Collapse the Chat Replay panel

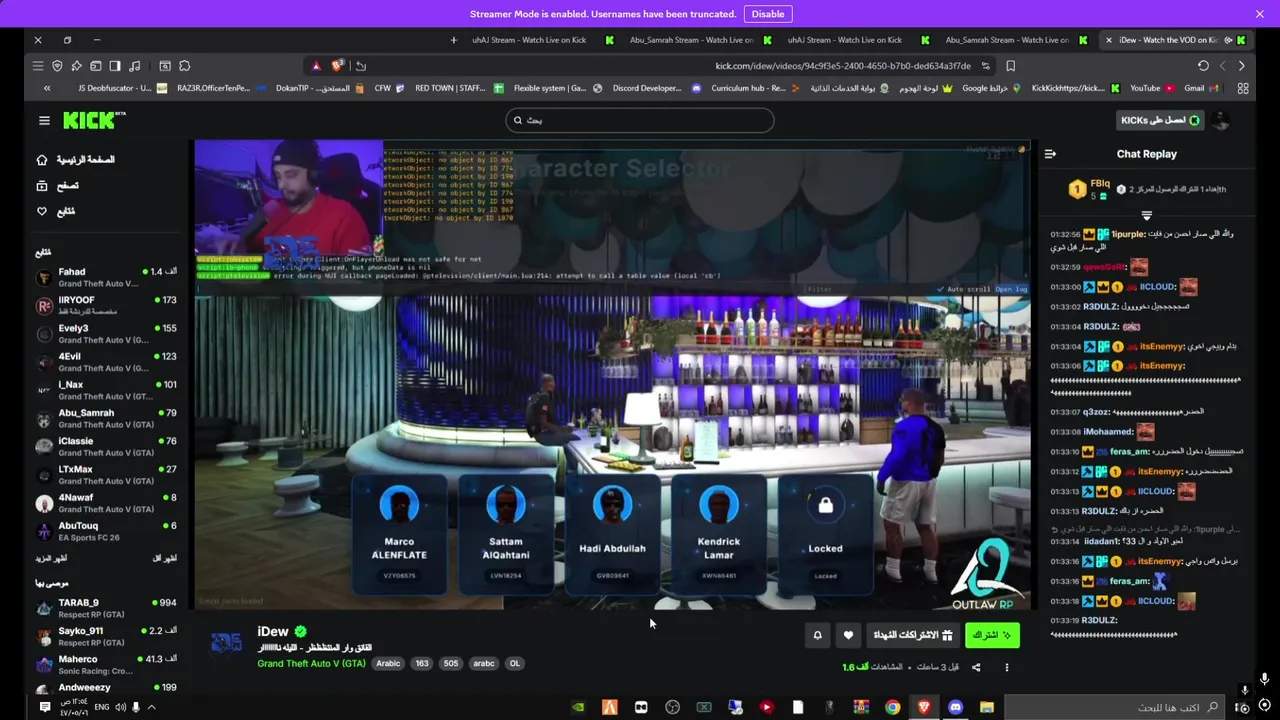[1050, 154]
